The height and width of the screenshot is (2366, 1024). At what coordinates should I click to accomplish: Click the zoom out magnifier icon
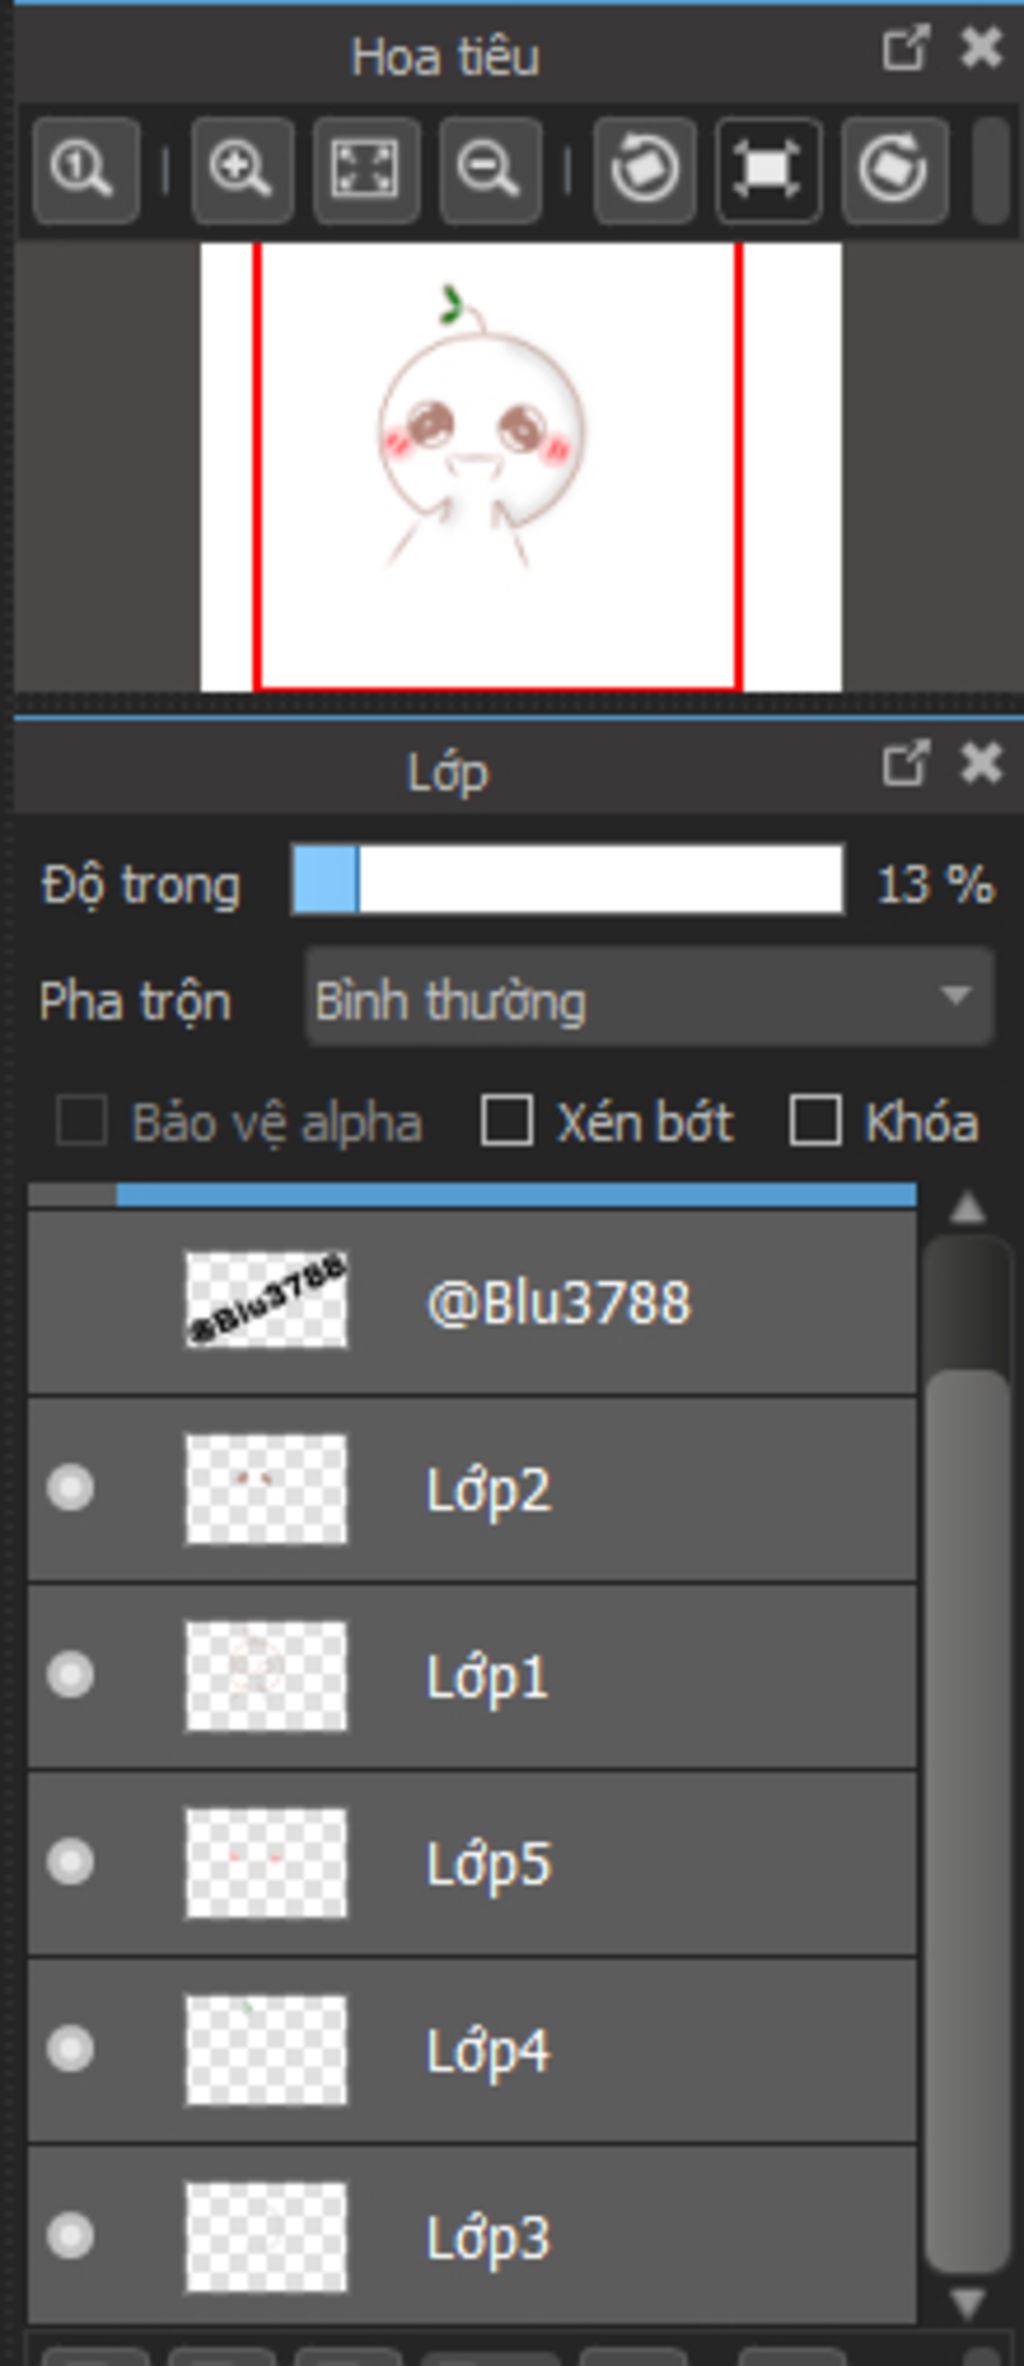click(489, 169)
